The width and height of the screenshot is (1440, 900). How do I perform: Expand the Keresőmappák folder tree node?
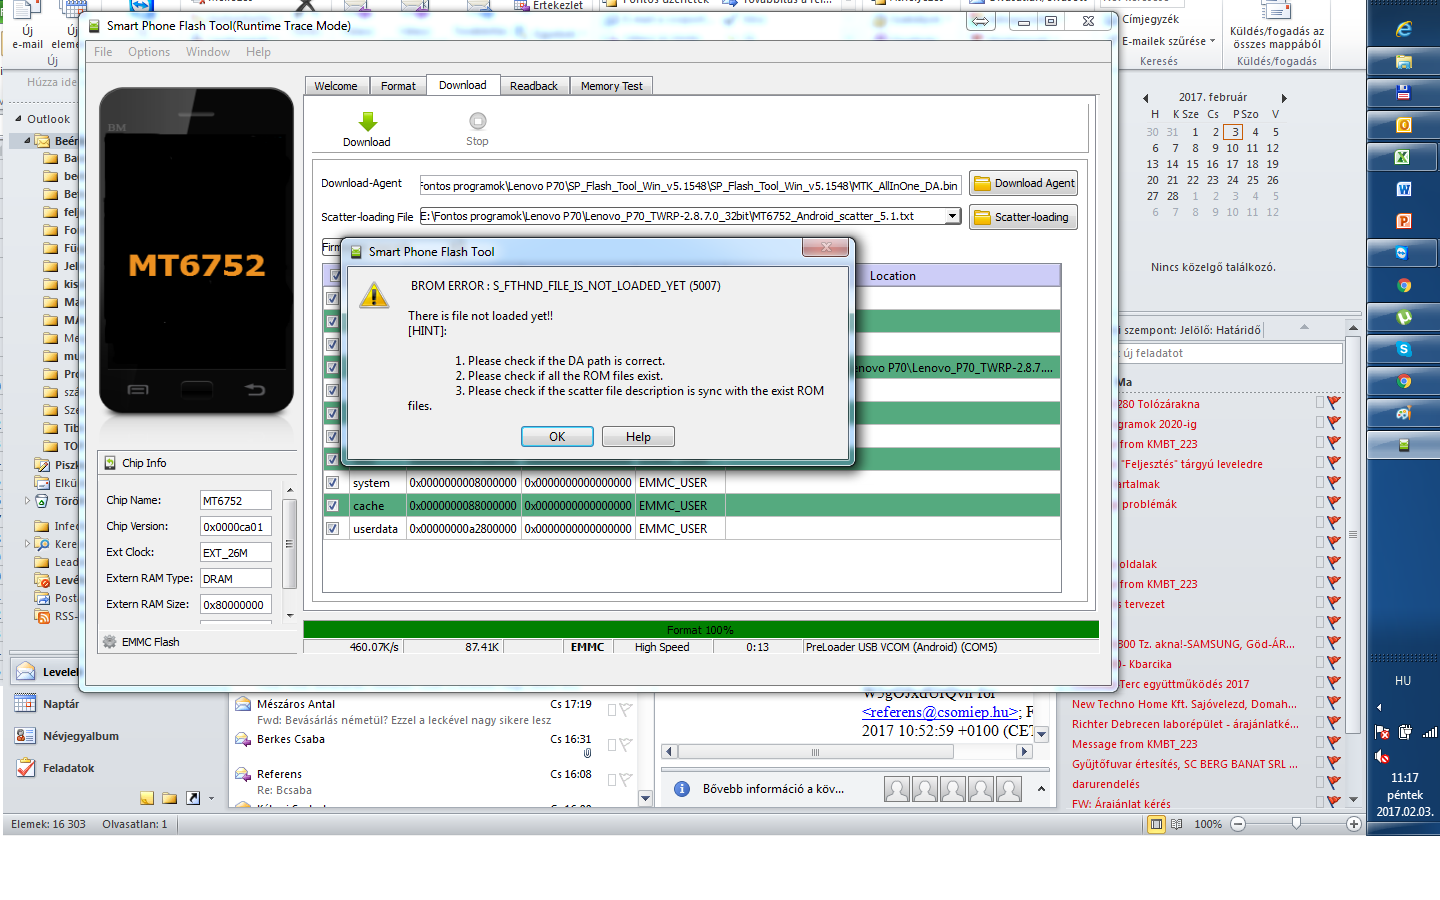coord(27,544)
